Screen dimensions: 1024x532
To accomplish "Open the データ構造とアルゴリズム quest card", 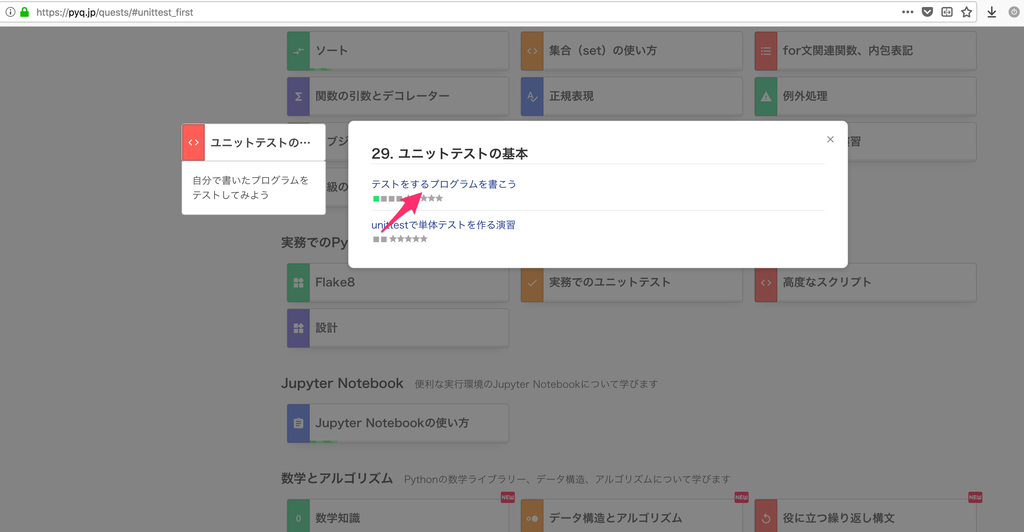I will (632, 517).
